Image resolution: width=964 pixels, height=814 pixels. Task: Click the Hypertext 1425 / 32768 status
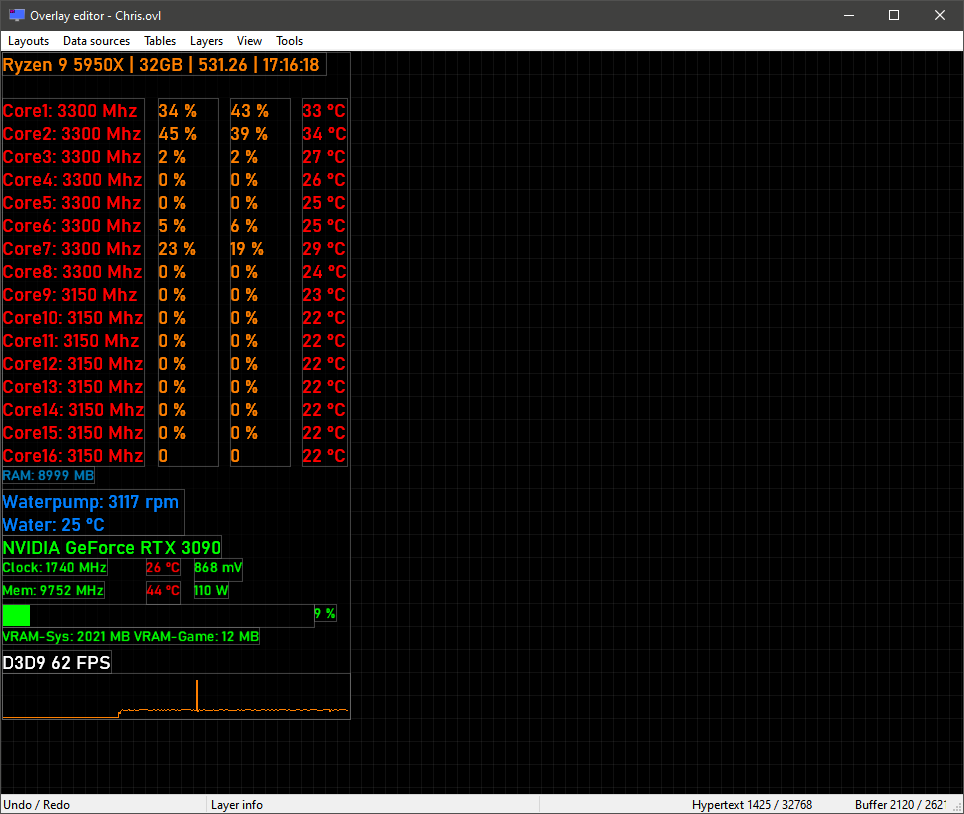[751, 804]
